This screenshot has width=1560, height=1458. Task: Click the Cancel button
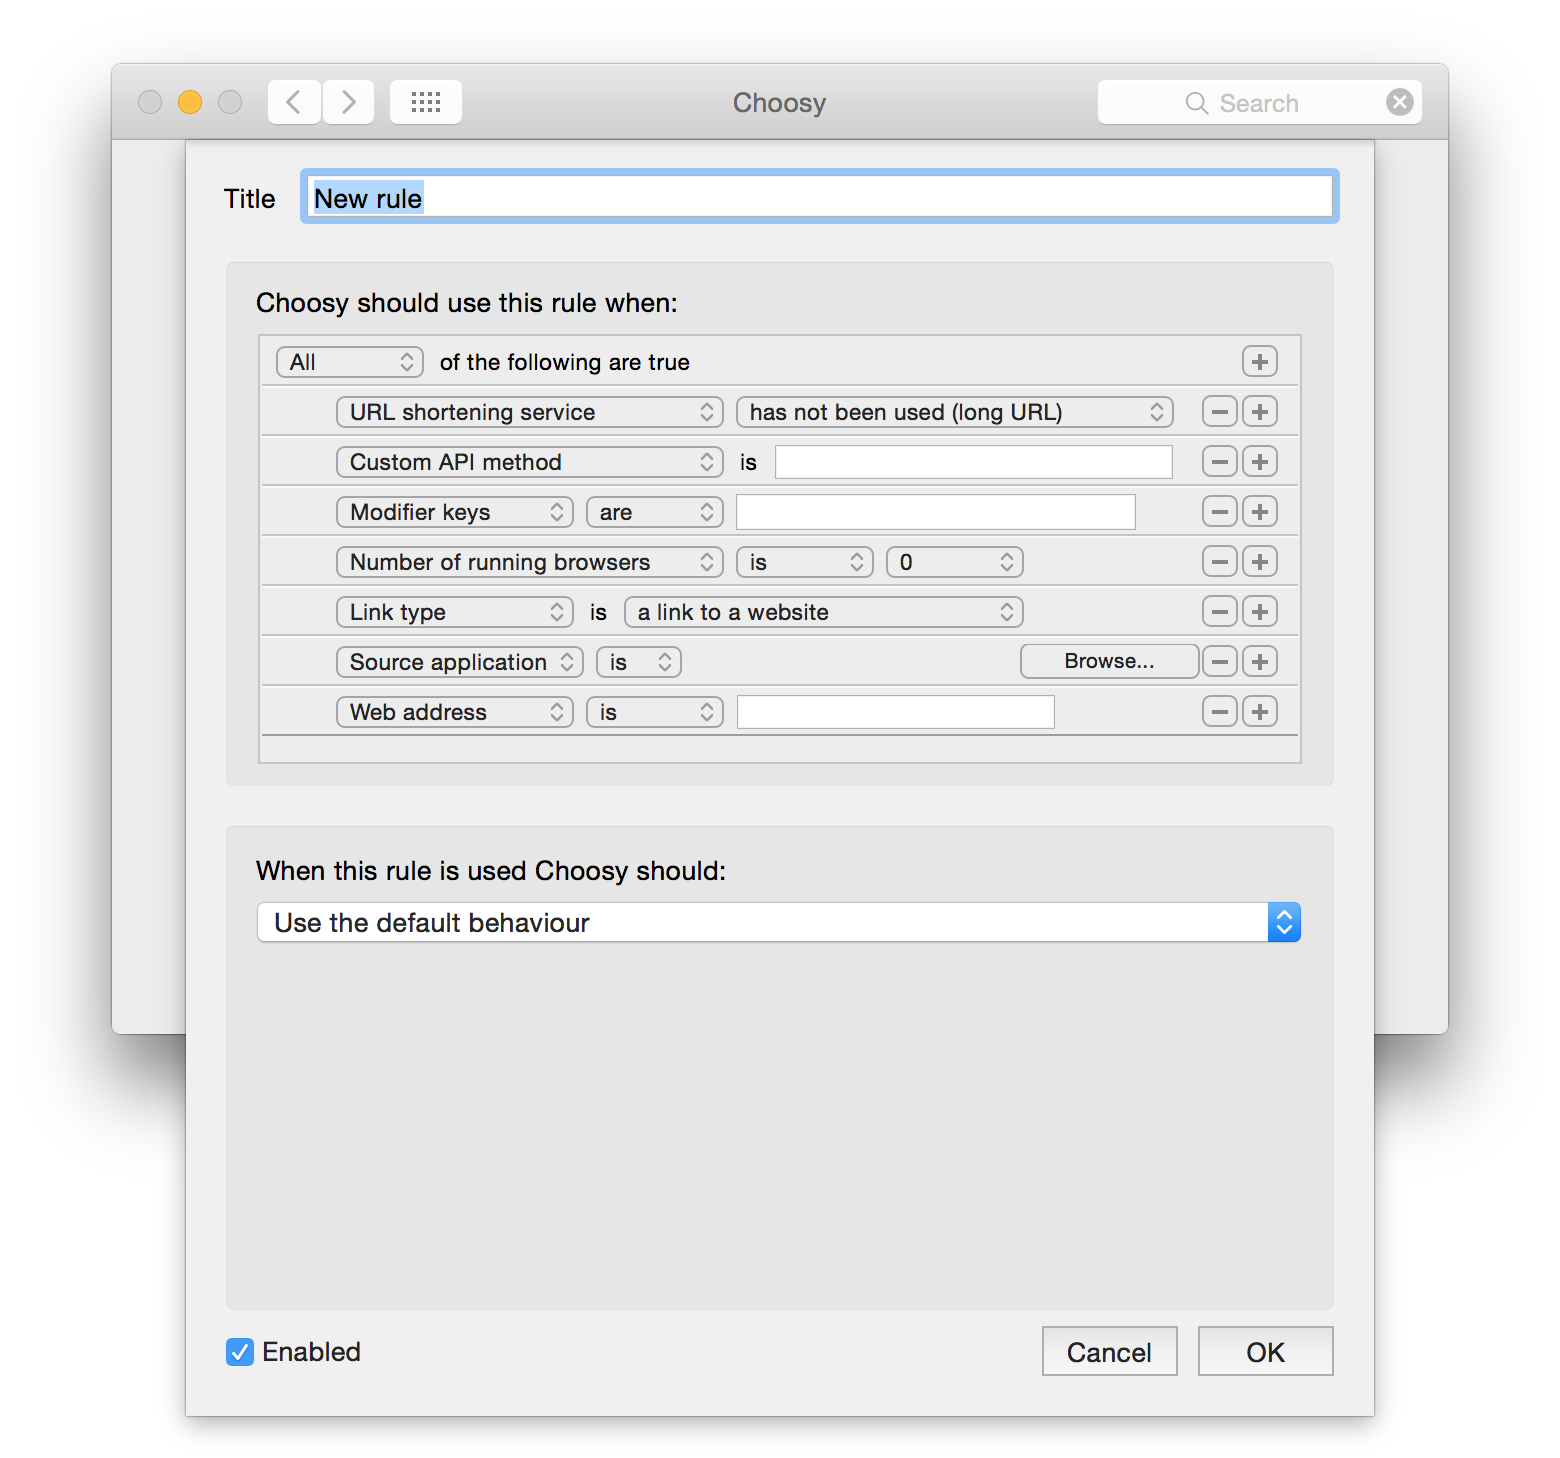pyautogui.click(x=1110, y=1352)
